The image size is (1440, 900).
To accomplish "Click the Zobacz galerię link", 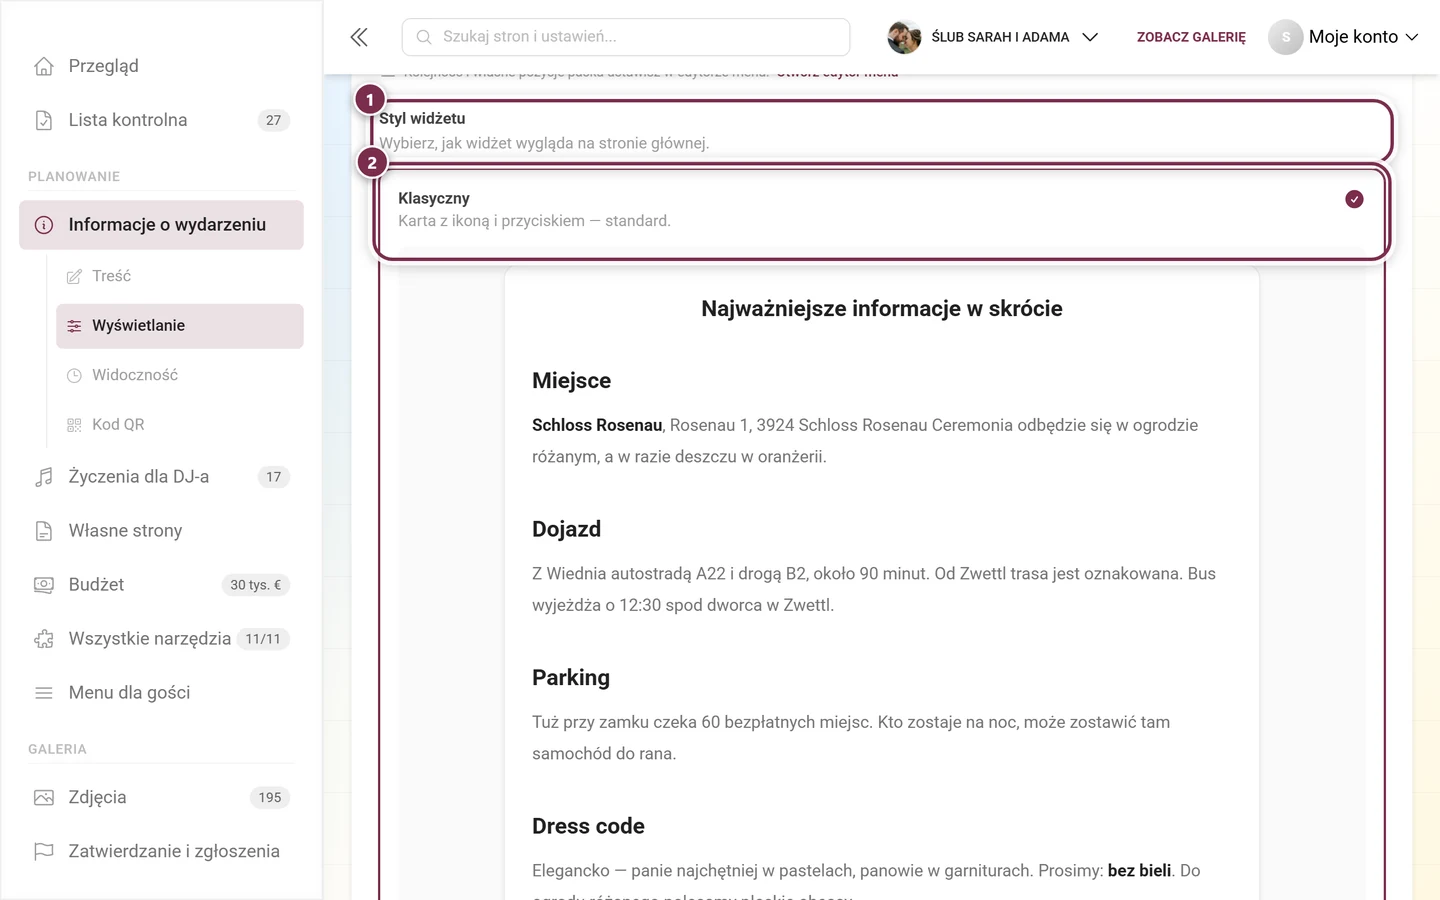I will (1191, 37).
